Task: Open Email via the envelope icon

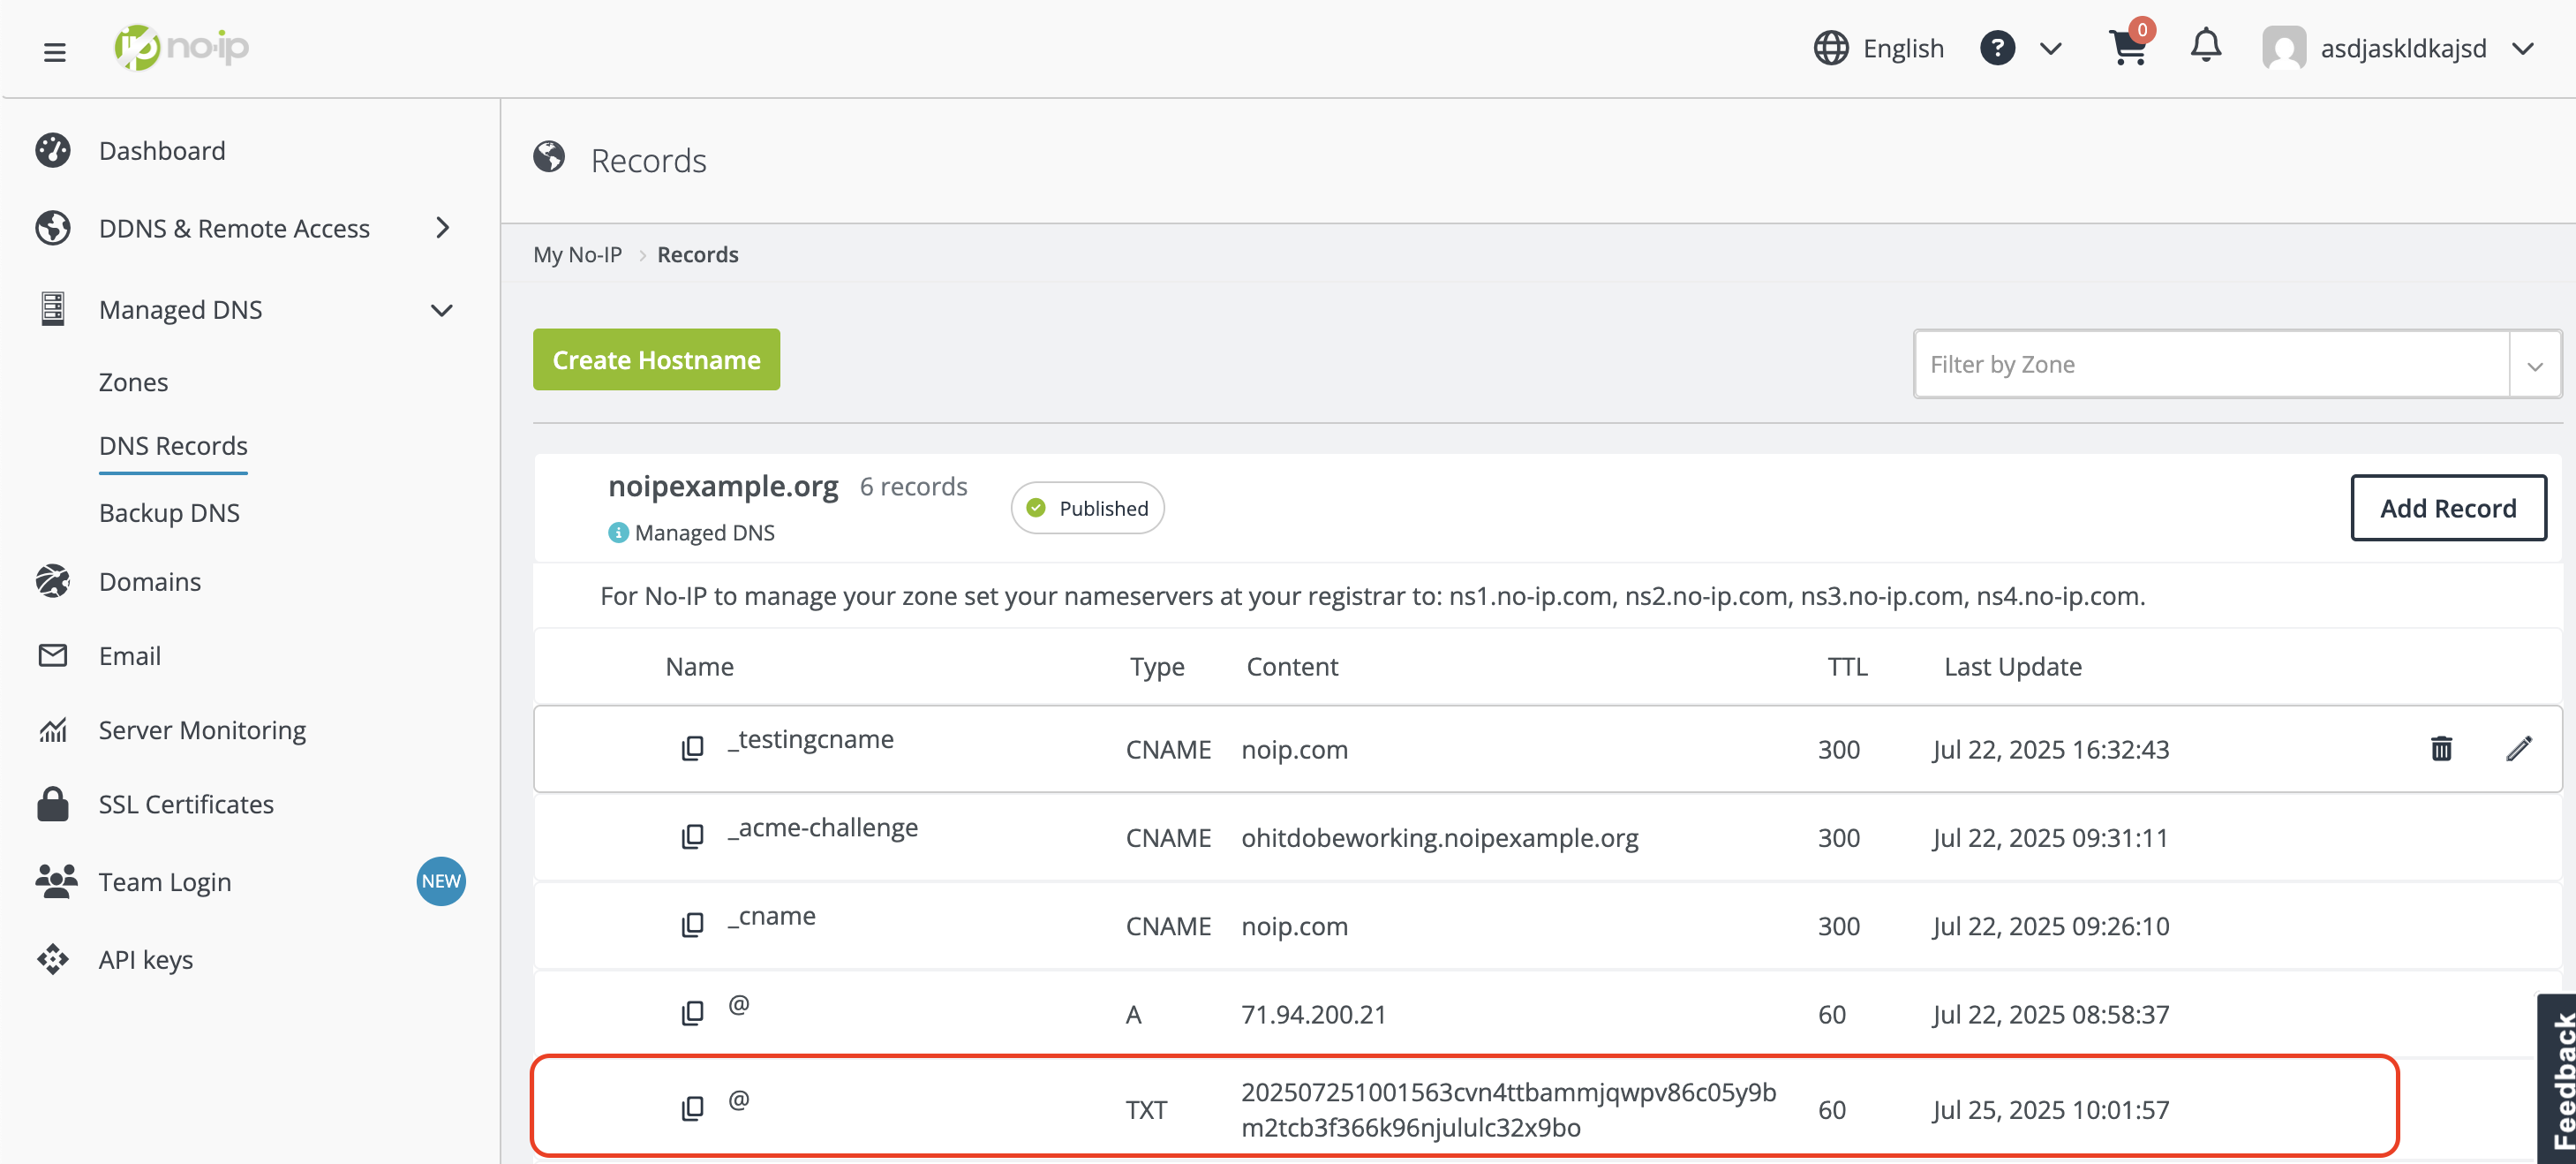Action: tap(53, 655)
